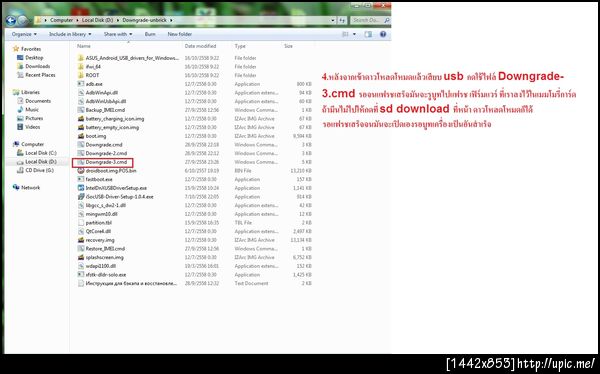This screenshot has height=374, width=600.
Task: Click Computer in the address breadcrumb
Action: [61, 20]
